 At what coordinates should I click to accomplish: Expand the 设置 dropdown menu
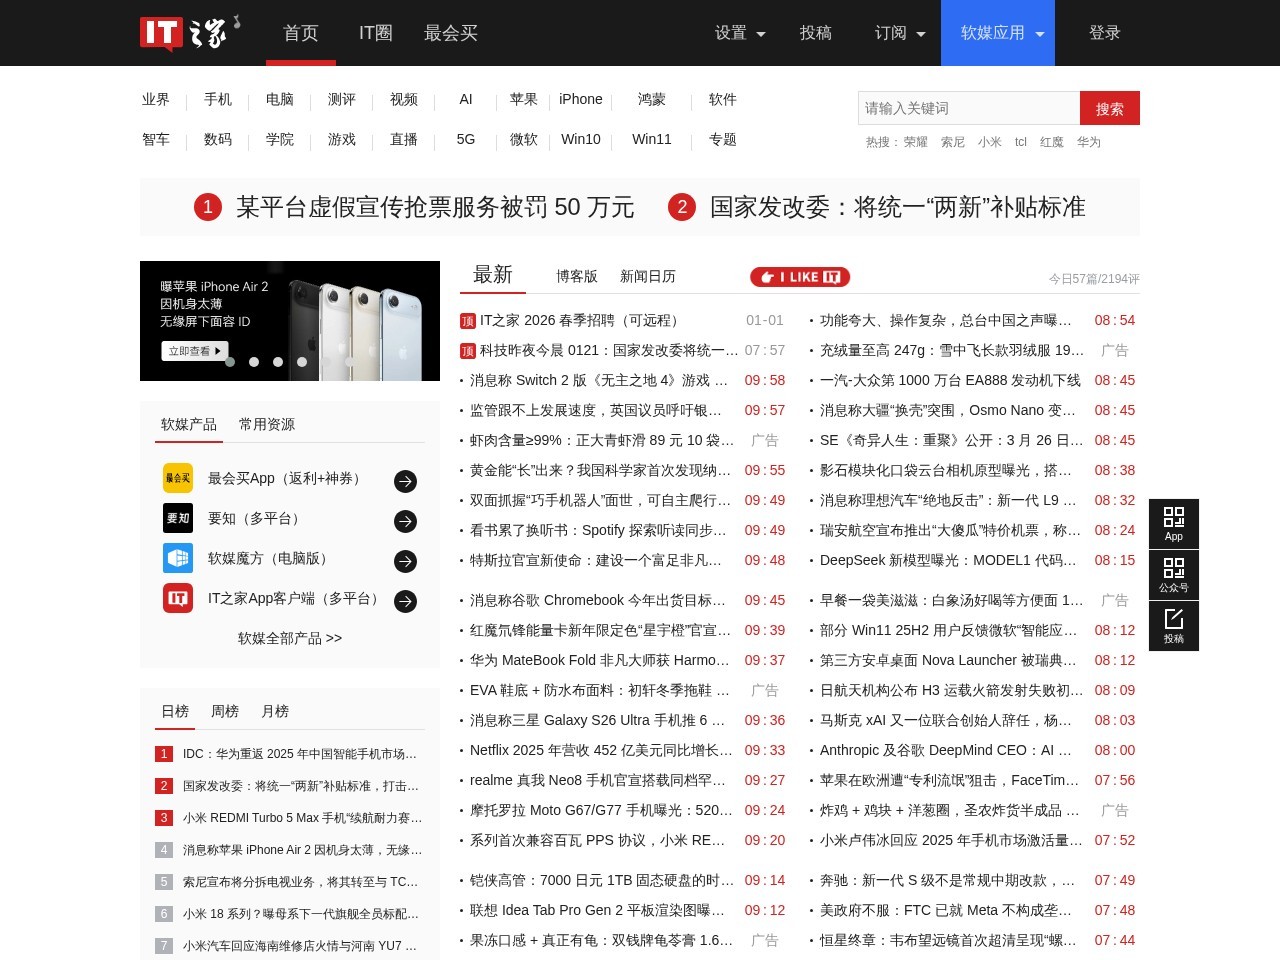(740, 33)
